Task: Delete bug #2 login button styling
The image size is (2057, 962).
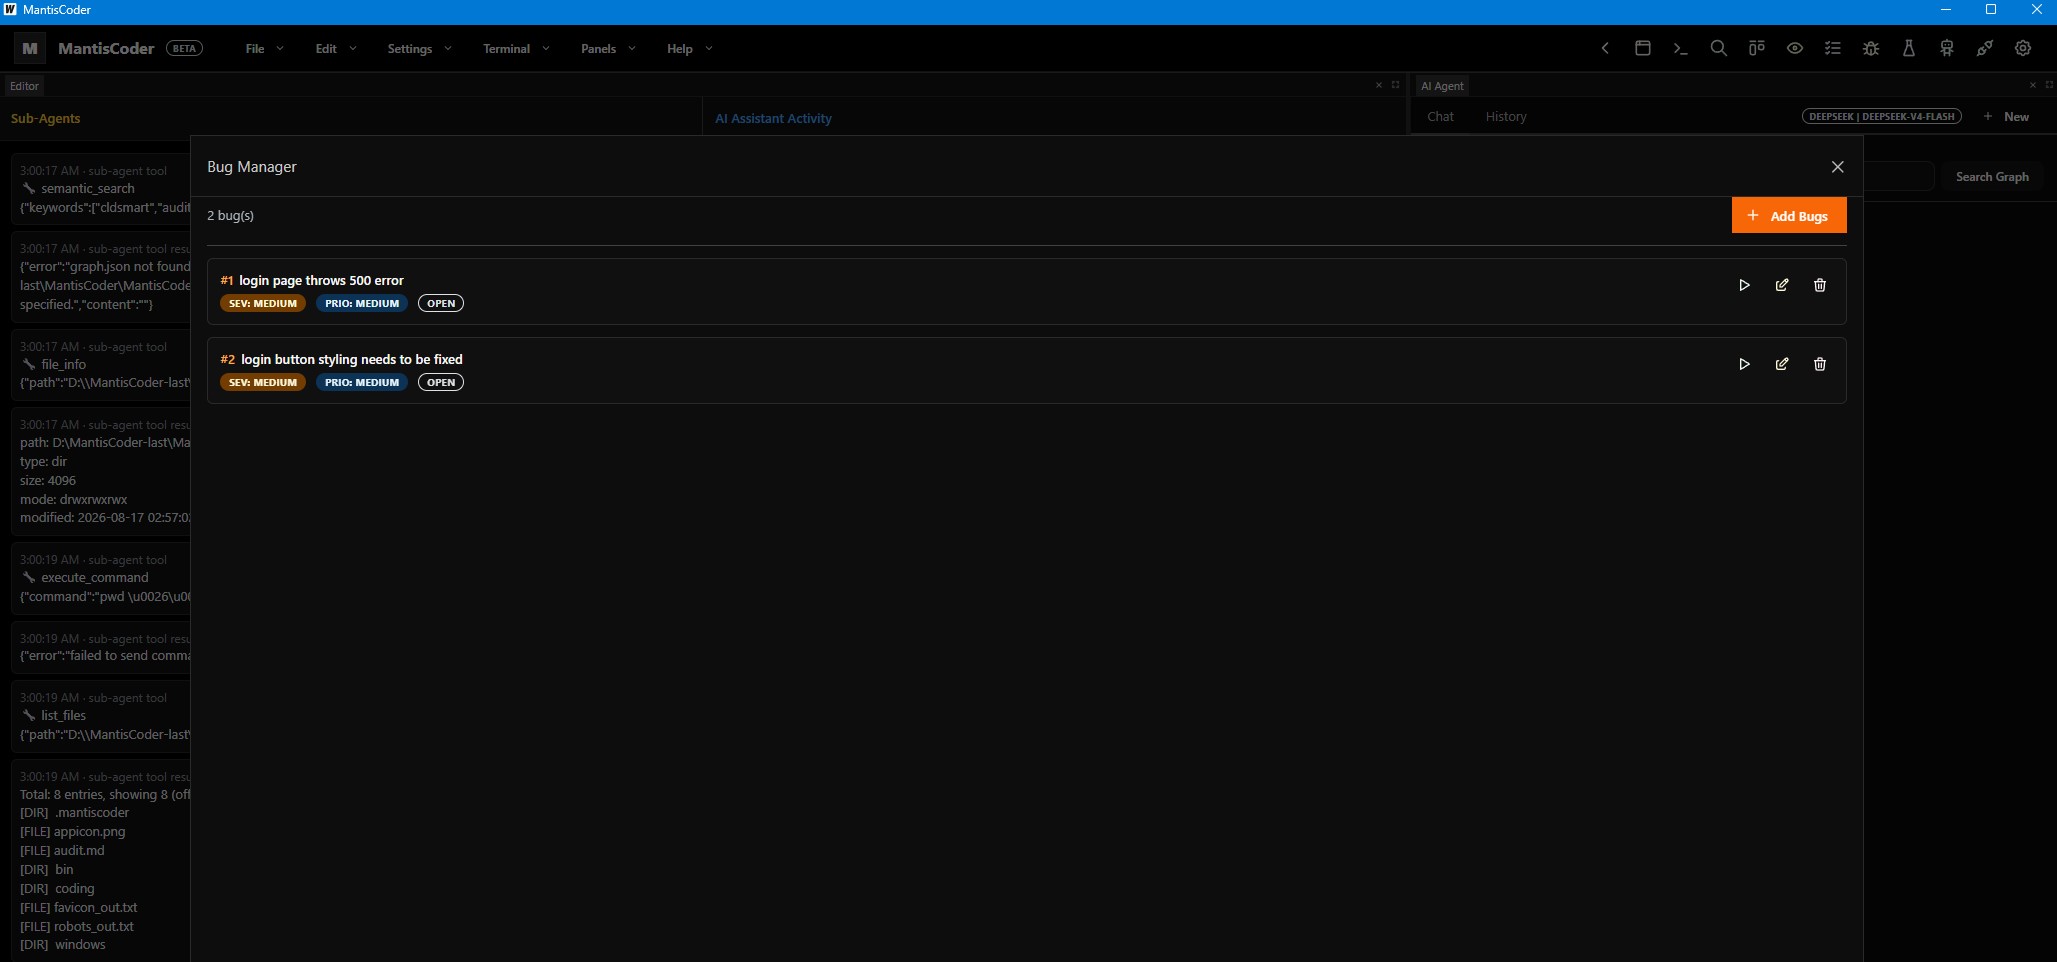Action: (x=1820, y=364)
